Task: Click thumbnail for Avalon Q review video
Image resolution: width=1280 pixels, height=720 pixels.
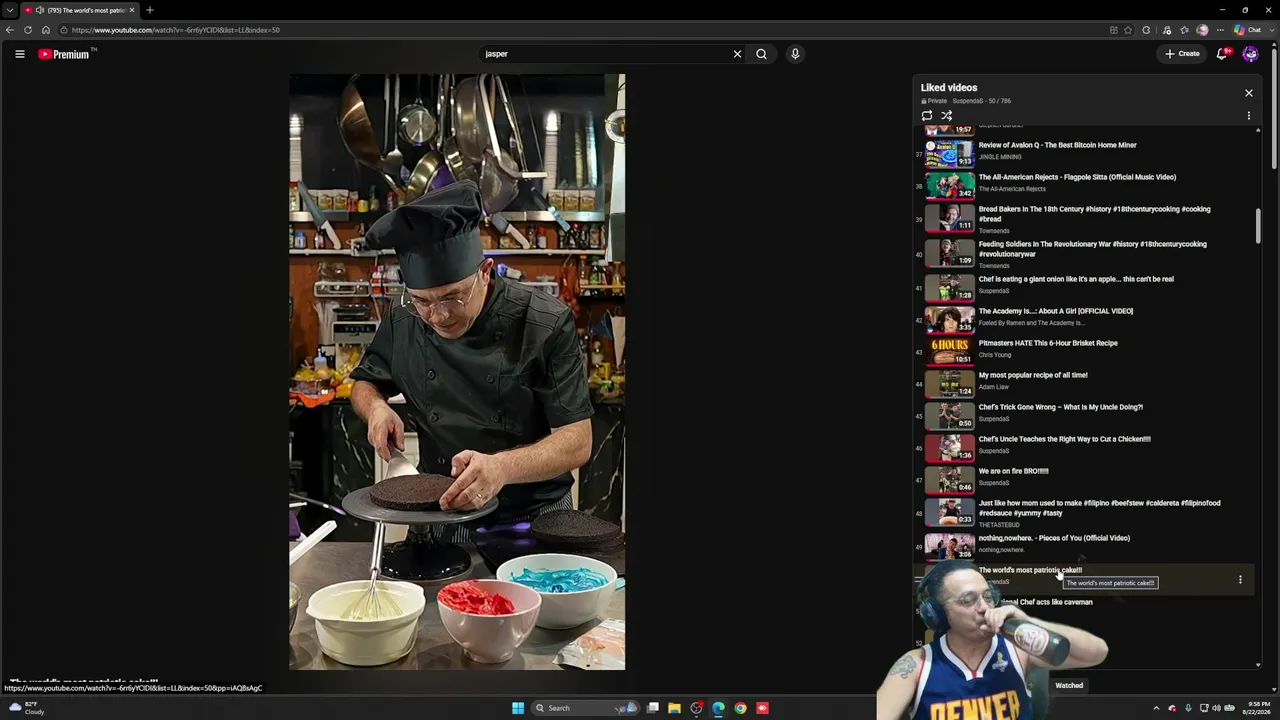Action: [x=949, y=154]
